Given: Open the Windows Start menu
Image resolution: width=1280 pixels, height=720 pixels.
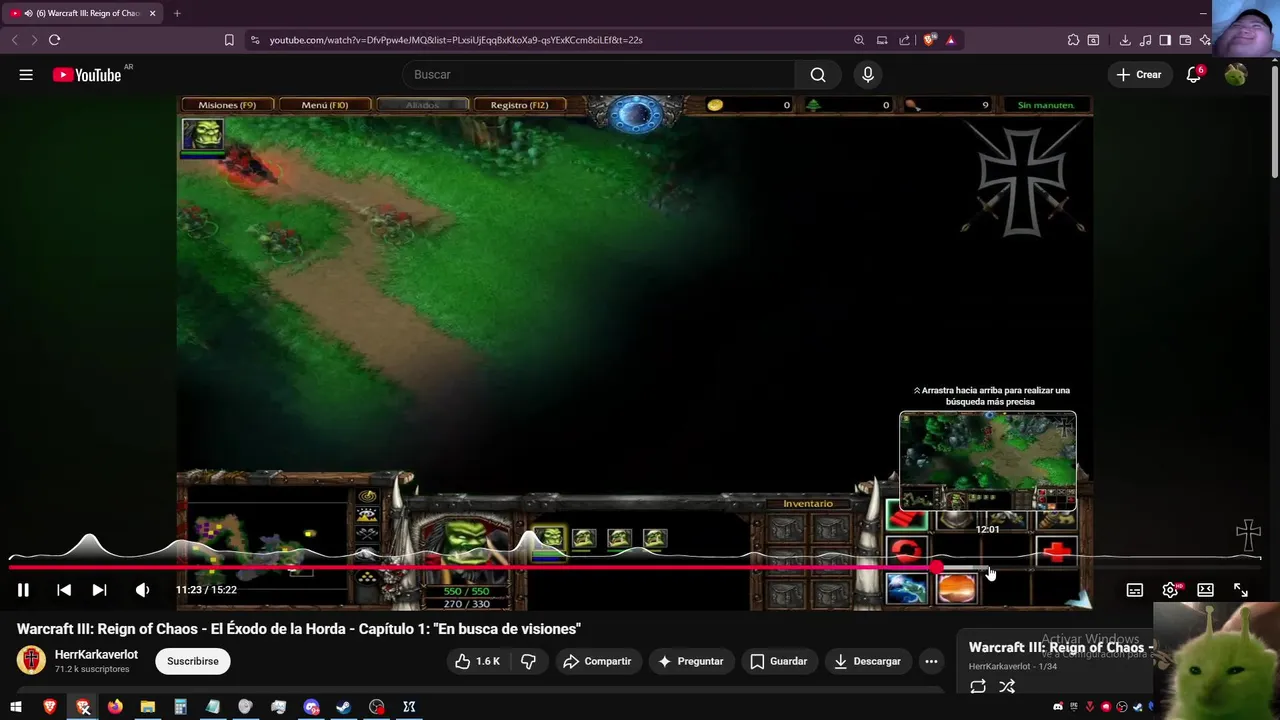Looking at the screenshot, I should pyautogui.click(x=16, y=707).
